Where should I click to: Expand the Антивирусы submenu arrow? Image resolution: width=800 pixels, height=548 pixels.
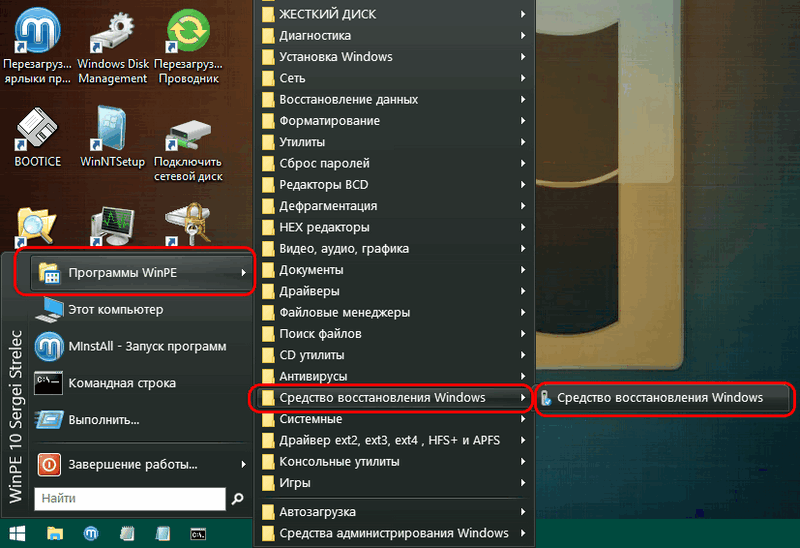[x=523, y=376]
